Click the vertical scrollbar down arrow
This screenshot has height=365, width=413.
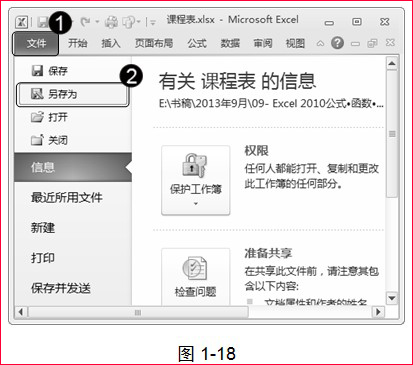pyautogui.click(x=392, y=298)
